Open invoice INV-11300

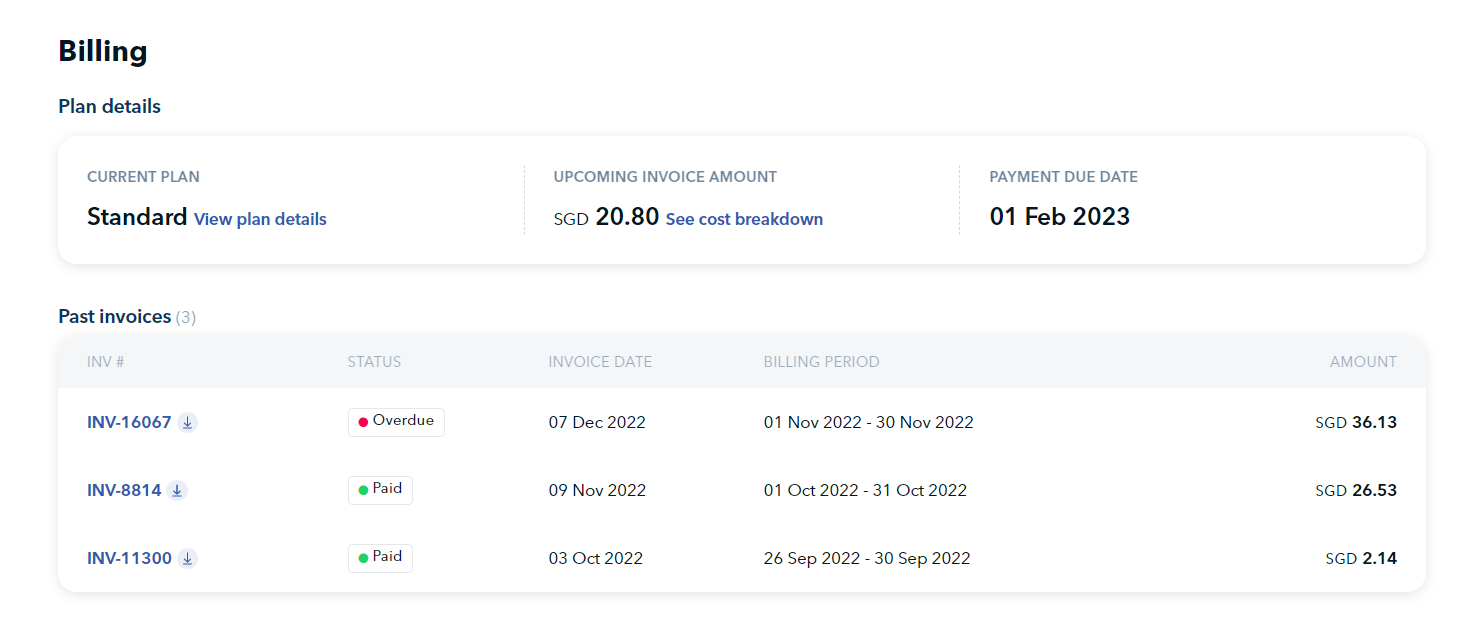coord(129,558)
